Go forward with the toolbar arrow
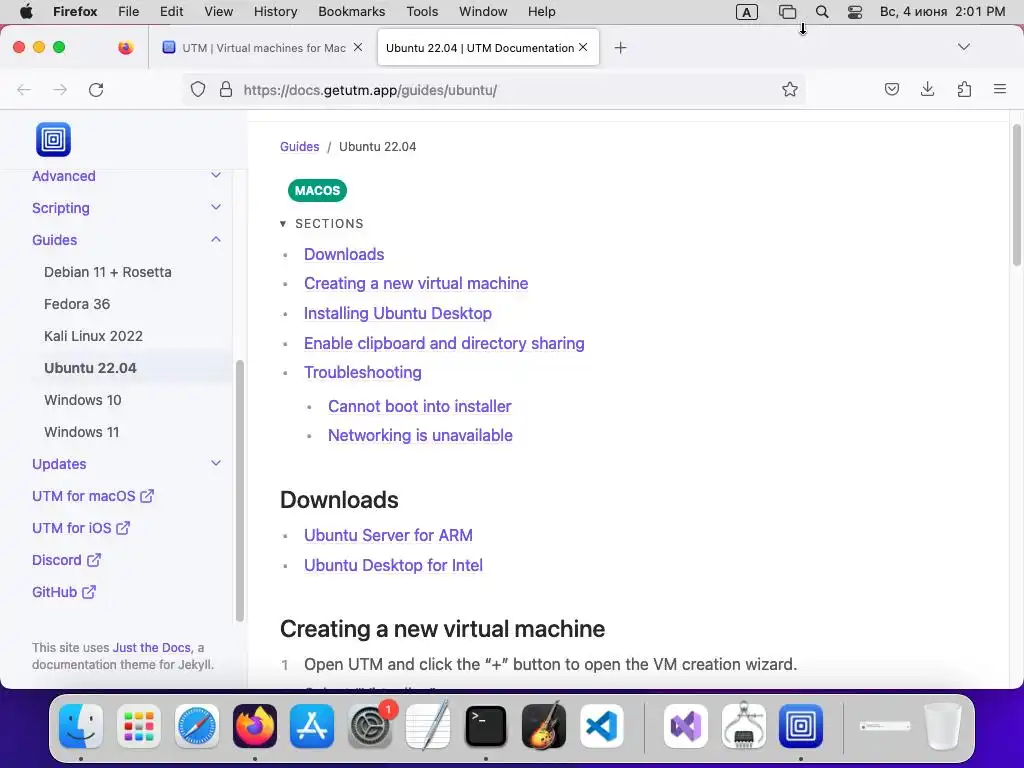The width and height of the screenshot is (1024, 768). tap(60, 89)
